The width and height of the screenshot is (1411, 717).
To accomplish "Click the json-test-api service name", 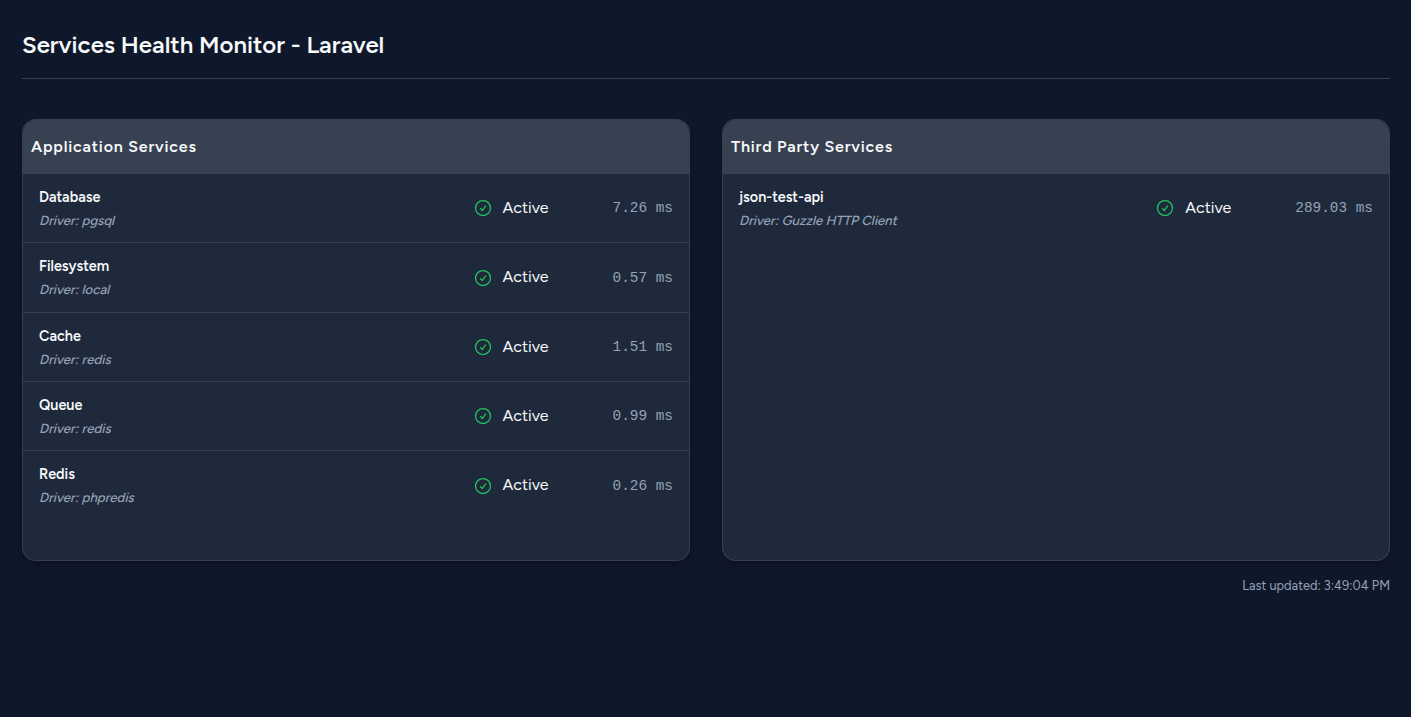I will click(x=781, y=197).
